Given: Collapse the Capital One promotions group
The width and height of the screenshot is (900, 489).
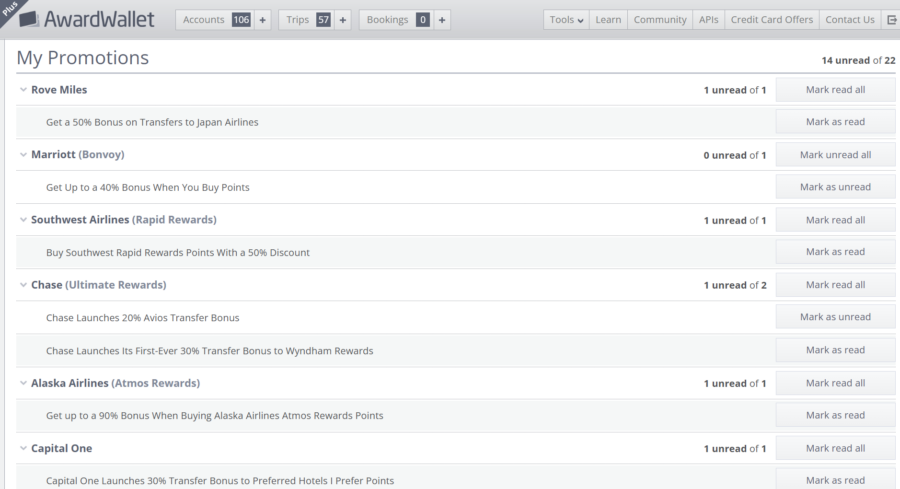Looking at the screenshot, I should [23, 448].
